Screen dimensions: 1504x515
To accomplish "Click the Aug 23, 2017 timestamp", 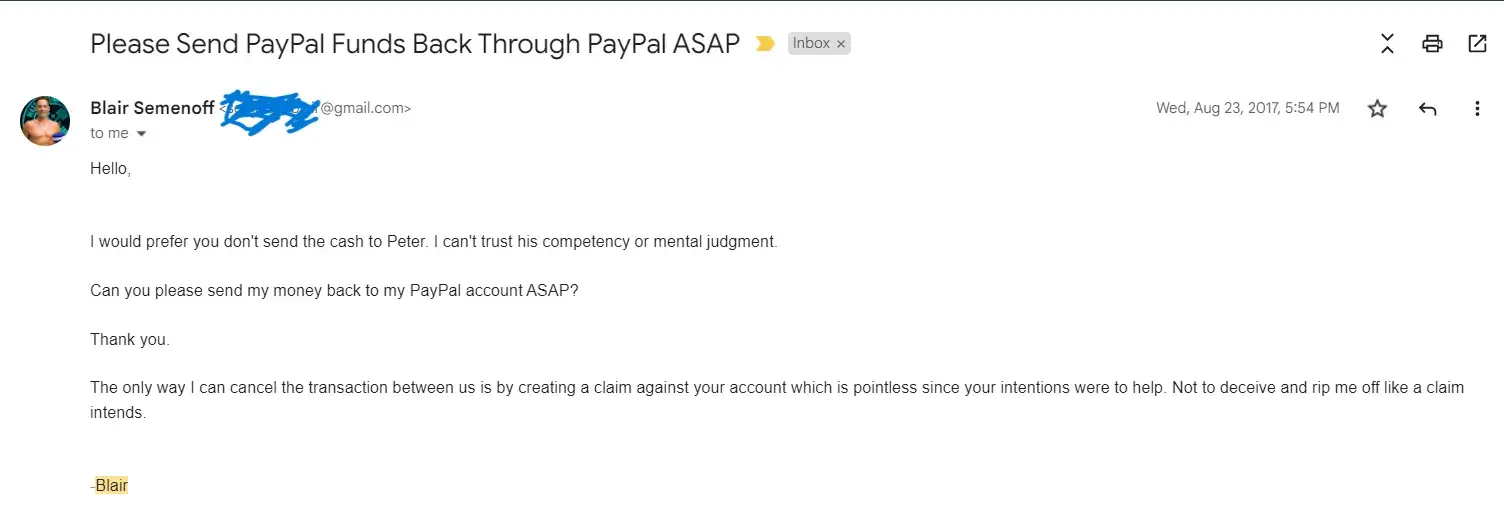I will [1247, 108].
